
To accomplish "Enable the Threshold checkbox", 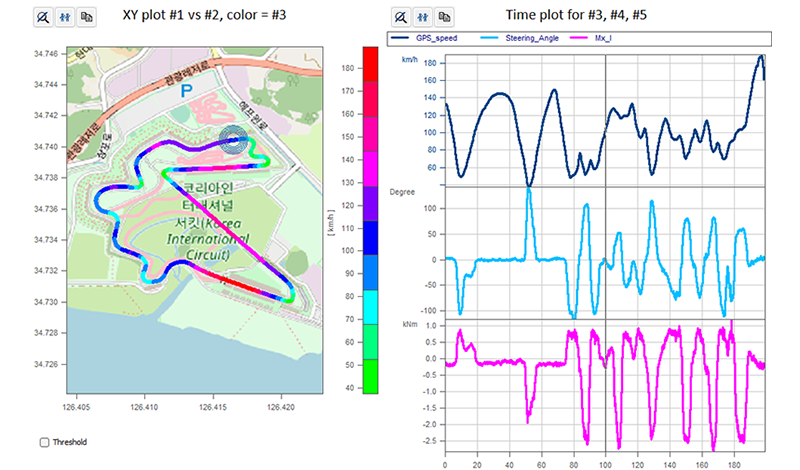I will [x=44, y=442].
